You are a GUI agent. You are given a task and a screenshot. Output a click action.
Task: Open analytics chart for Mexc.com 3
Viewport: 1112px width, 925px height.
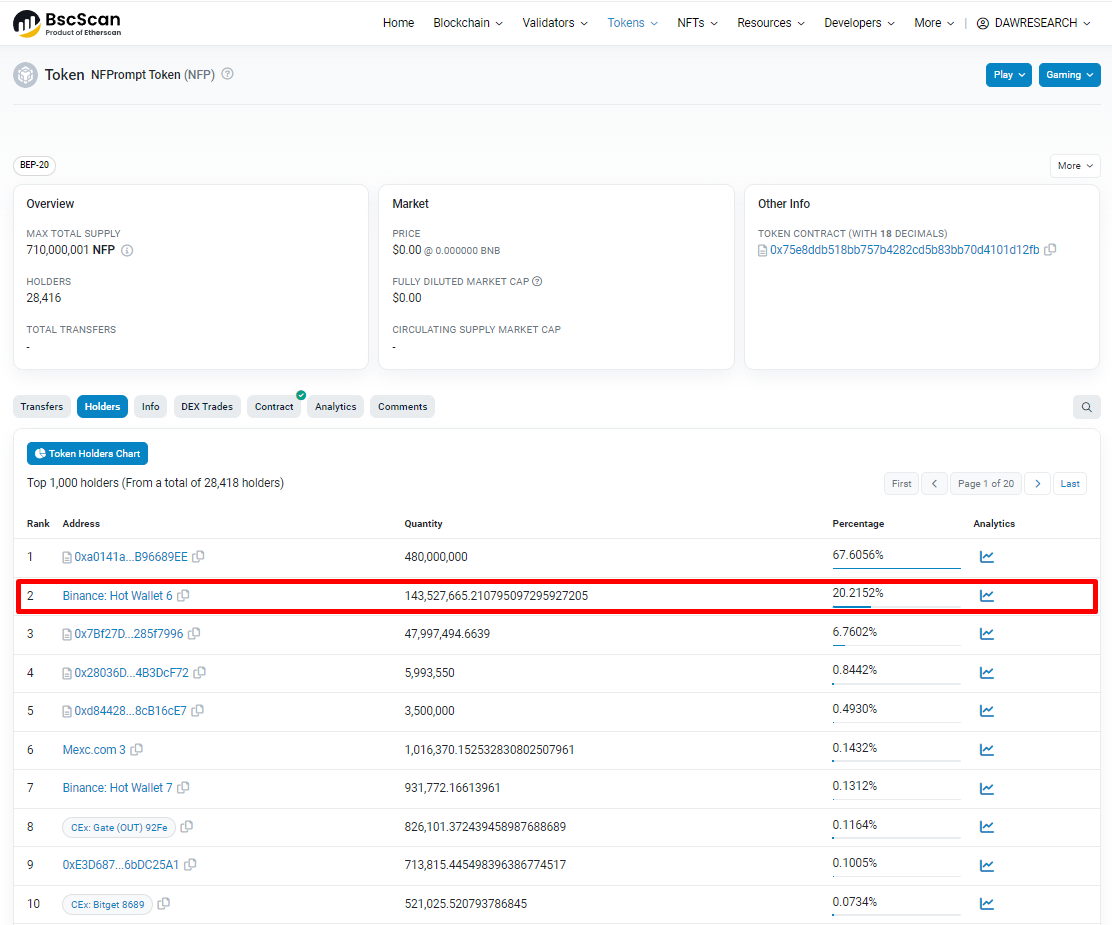pyautogui.click(x=986, y=750)
